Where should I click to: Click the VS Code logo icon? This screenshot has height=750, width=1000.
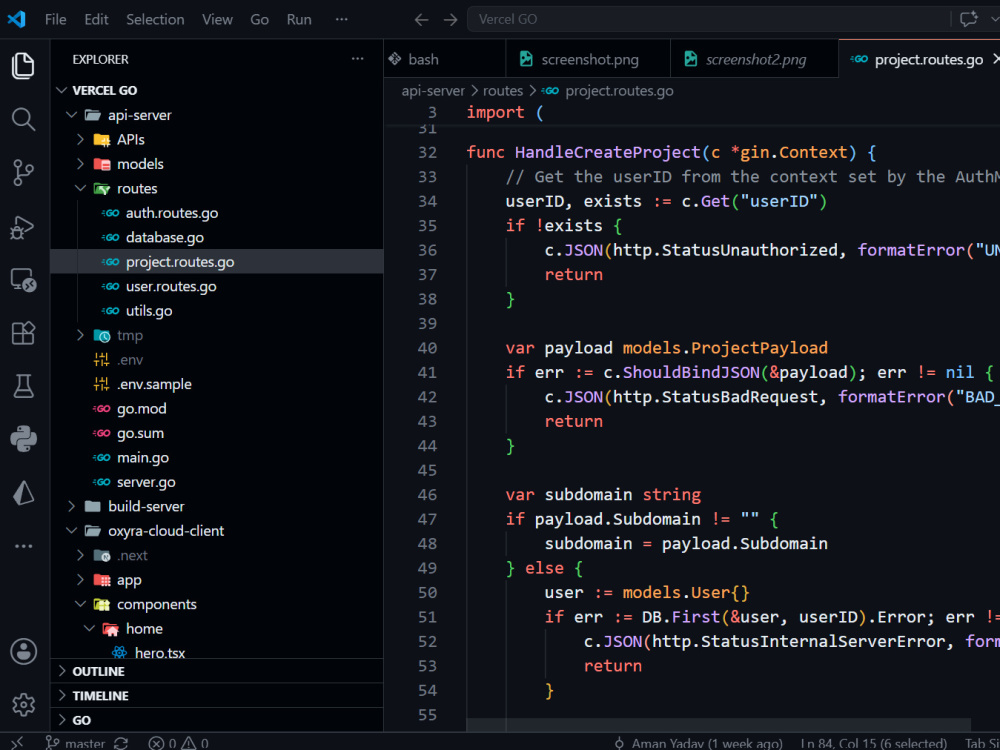(x=17, y=19)
